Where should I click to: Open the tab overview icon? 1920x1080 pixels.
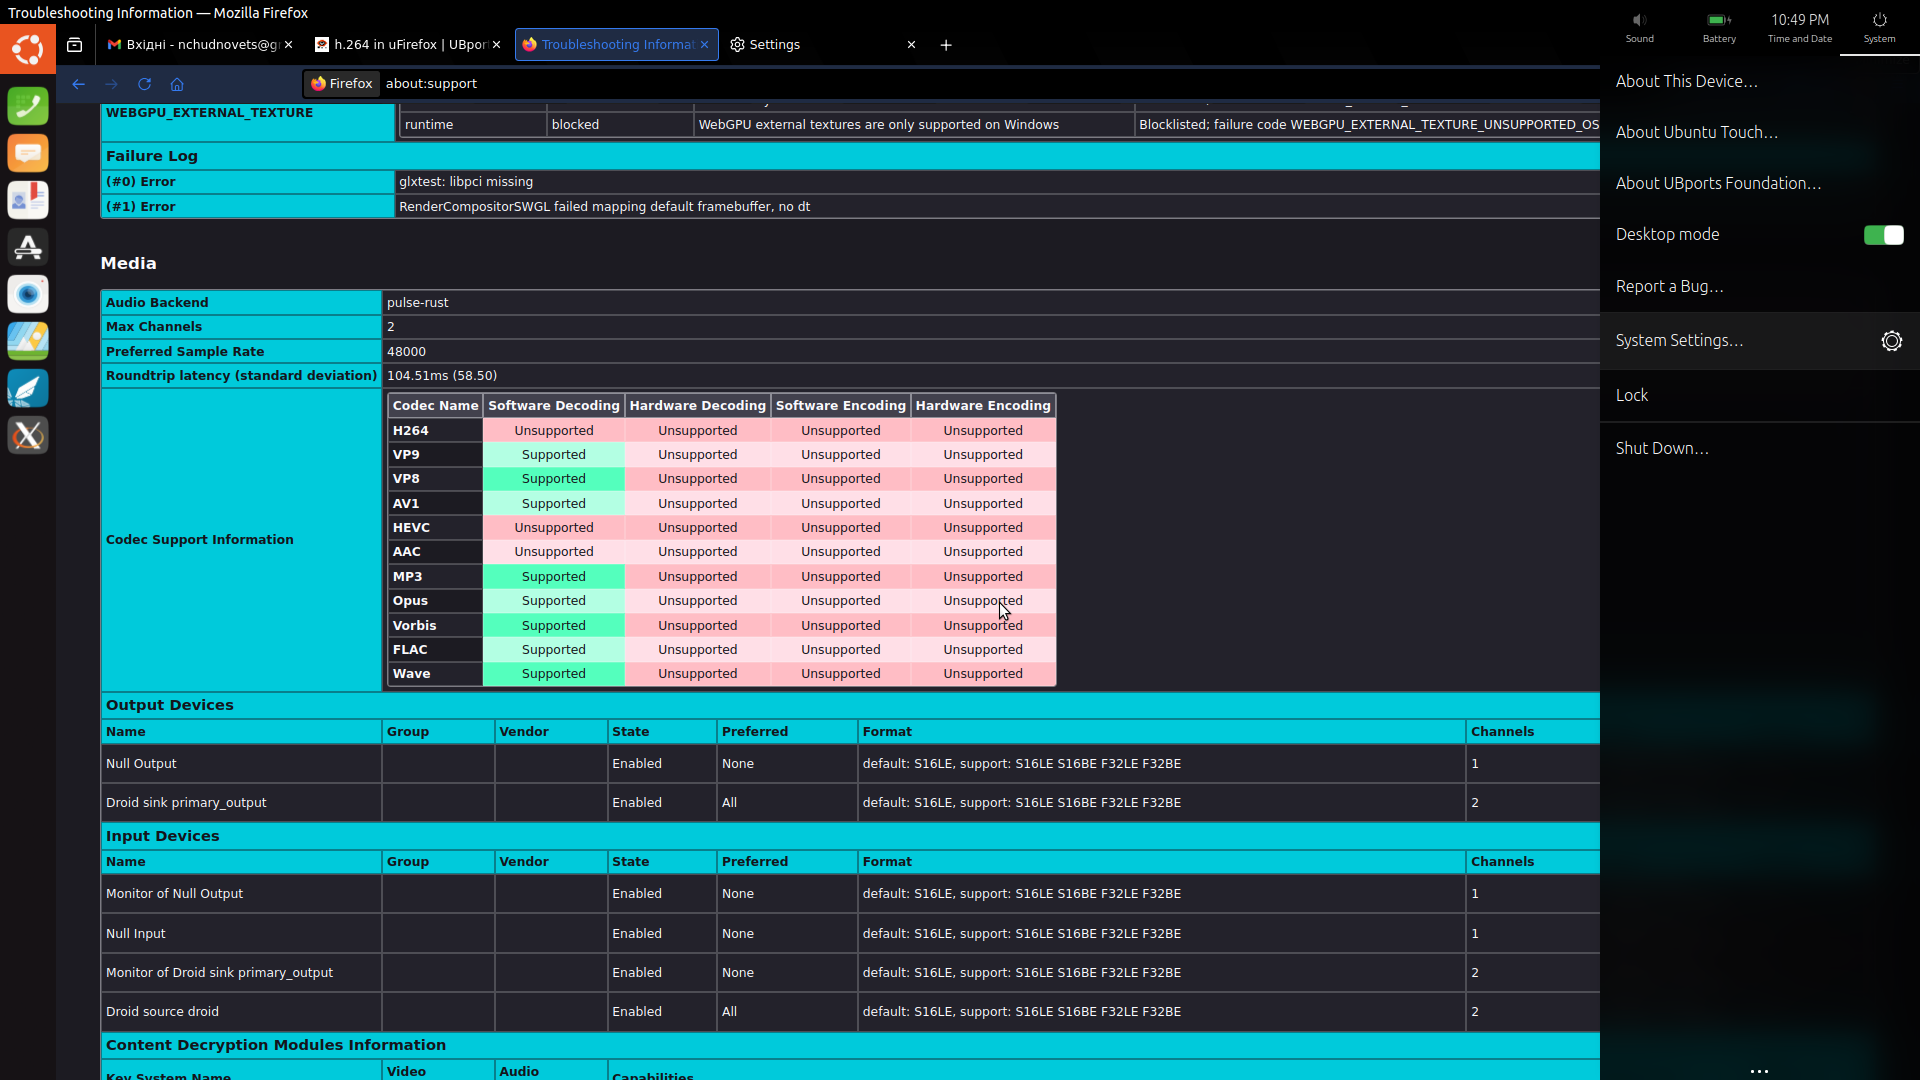[x=74, y=45]
